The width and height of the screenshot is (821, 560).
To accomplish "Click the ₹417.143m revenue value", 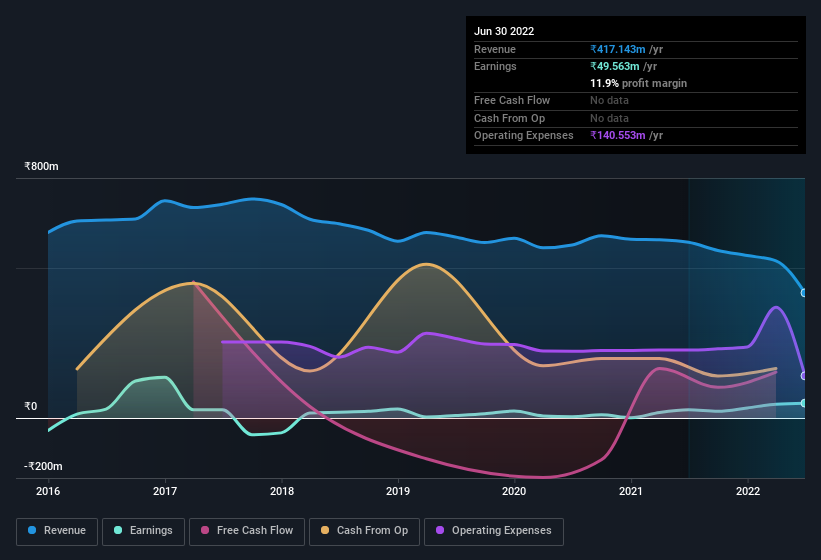I will point(618,49).
